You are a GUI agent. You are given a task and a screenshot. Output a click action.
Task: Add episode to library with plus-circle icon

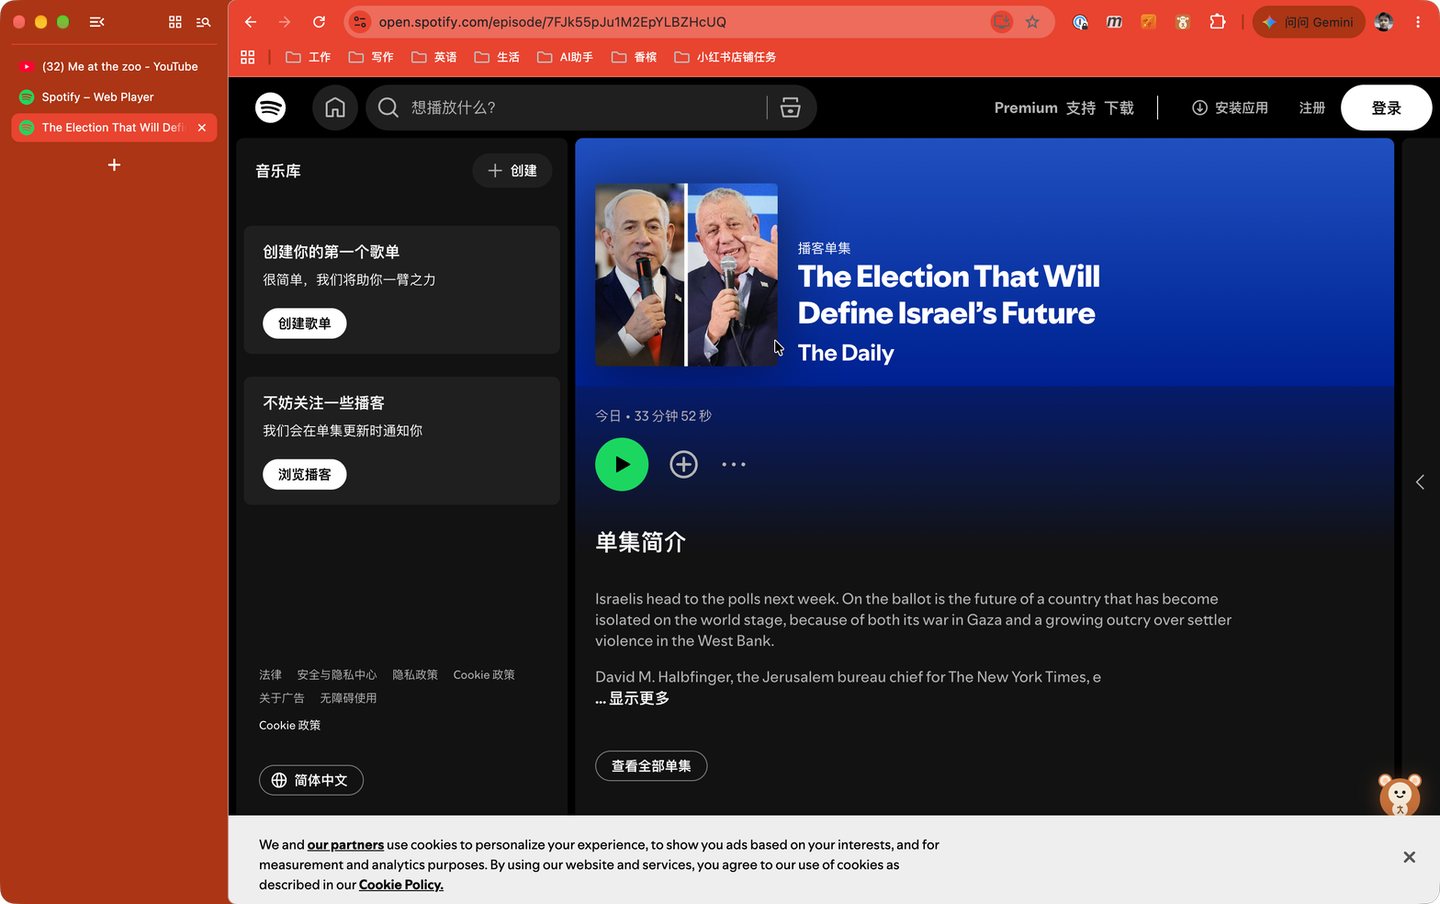pos(684,464)
